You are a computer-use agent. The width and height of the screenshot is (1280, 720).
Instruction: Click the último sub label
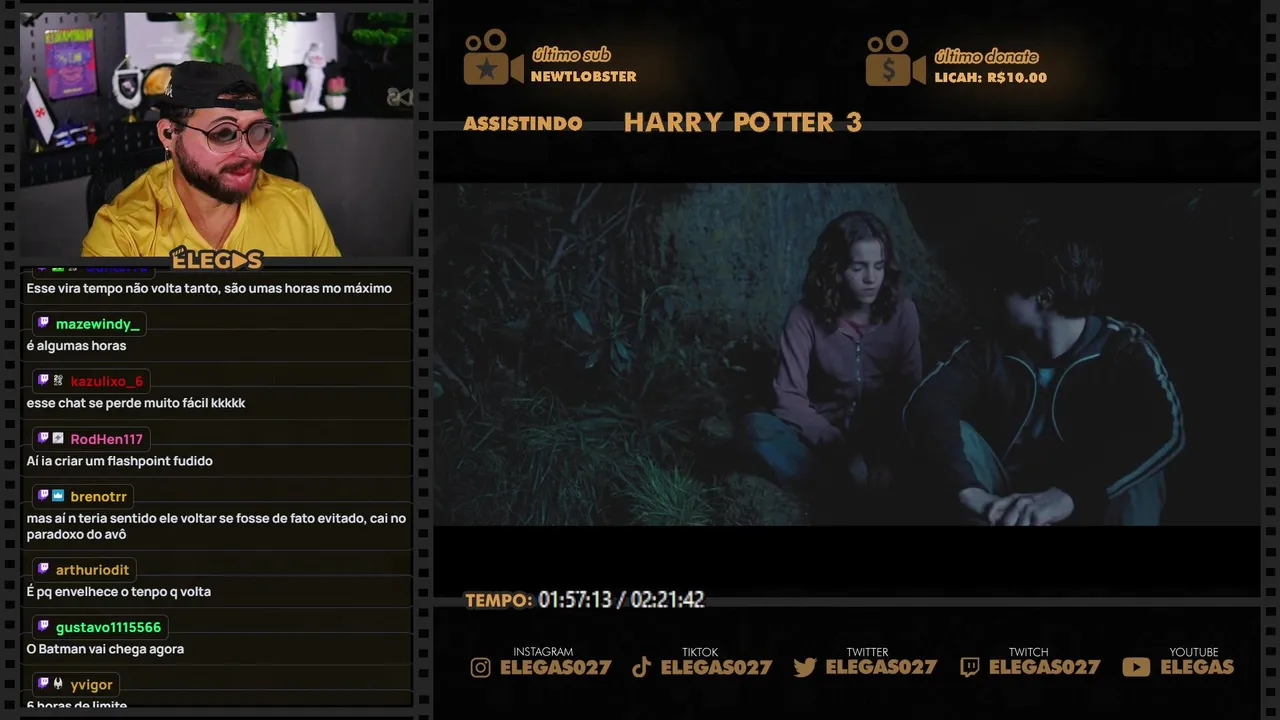(x=571, y=55)
